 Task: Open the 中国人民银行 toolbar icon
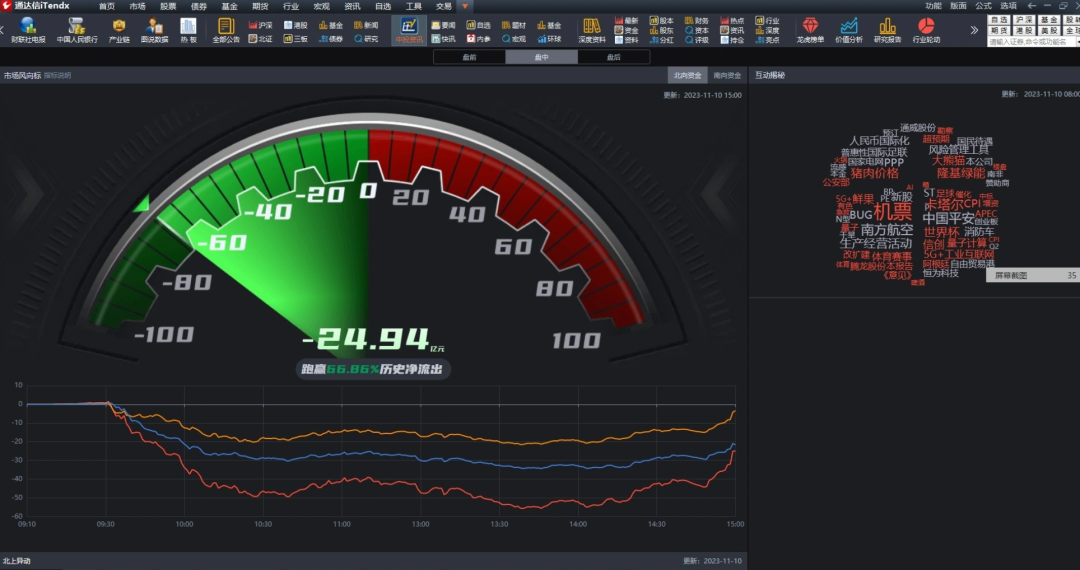(77, 30)
